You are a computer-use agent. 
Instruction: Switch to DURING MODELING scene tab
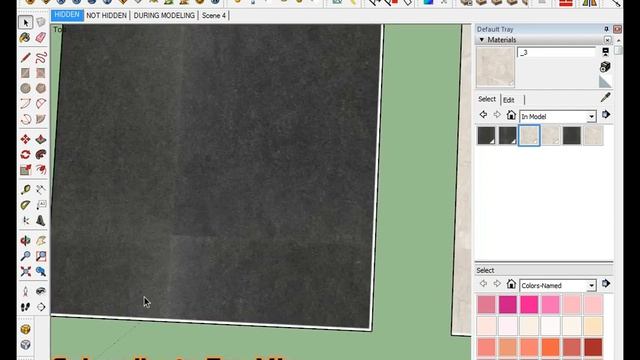coord(164,16)
